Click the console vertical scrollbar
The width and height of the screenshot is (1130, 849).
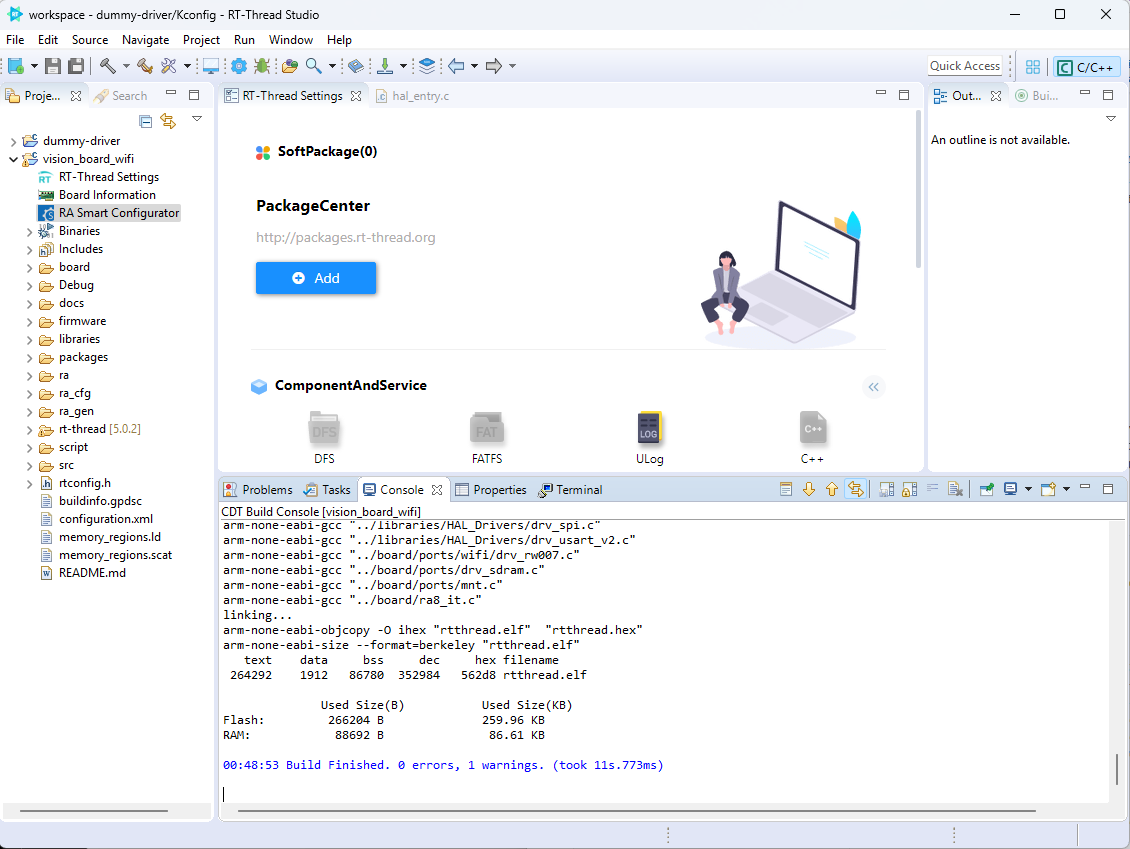click(x=1116, y=770)
